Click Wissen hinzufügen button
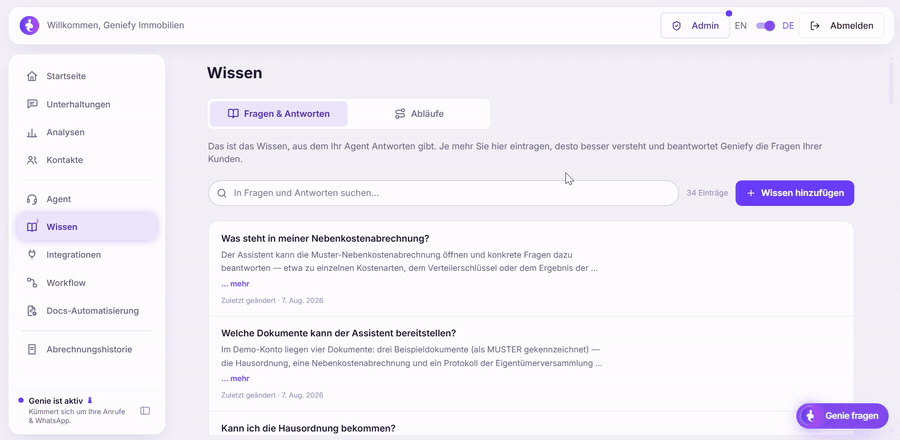The height and width of the screenshot is (440, 900). (x=794, y=193)
